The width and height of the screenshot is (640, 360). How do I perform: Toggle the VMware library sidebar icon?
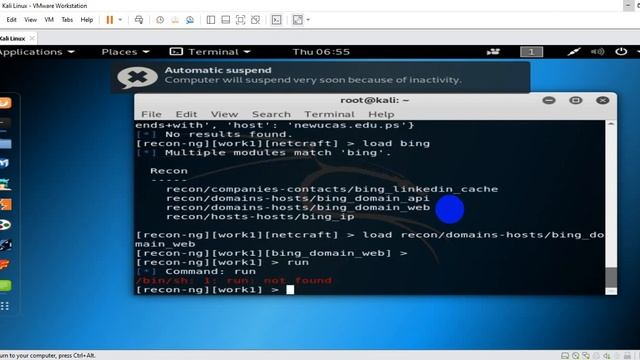coord(211,20)
